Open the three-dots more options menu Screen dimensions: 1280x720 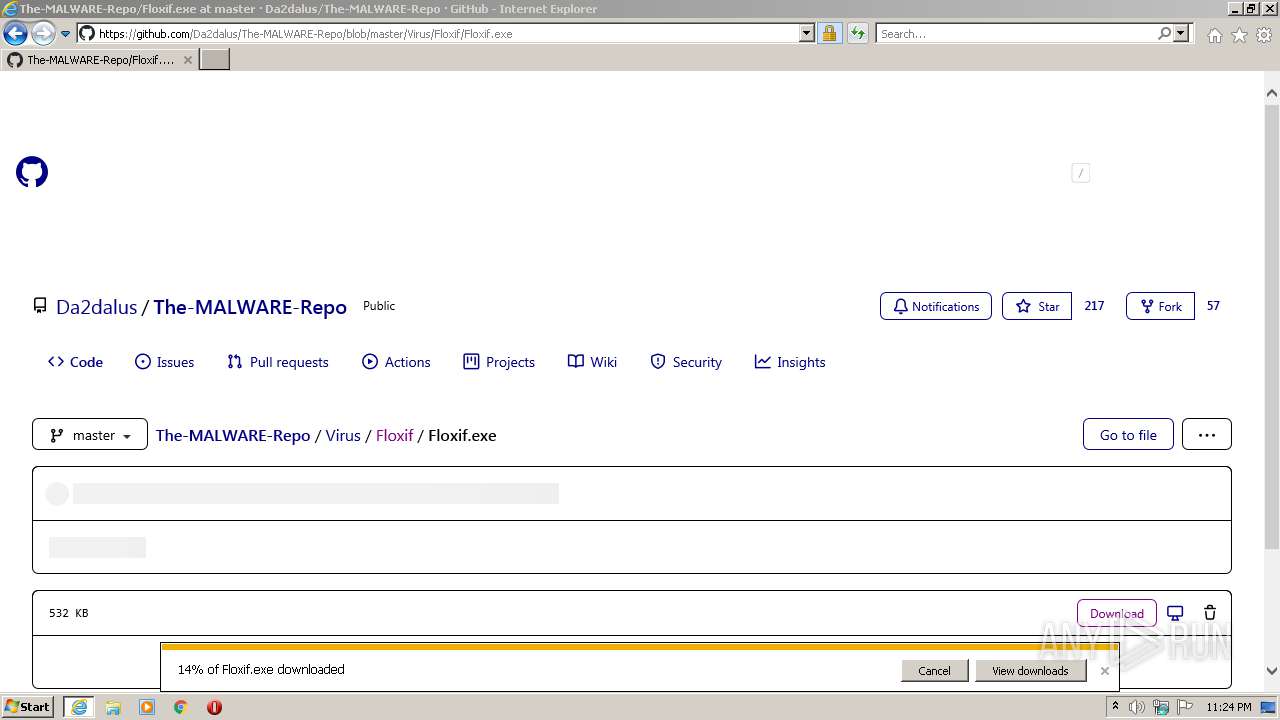pyautogui.click(x=1207, y=434)
